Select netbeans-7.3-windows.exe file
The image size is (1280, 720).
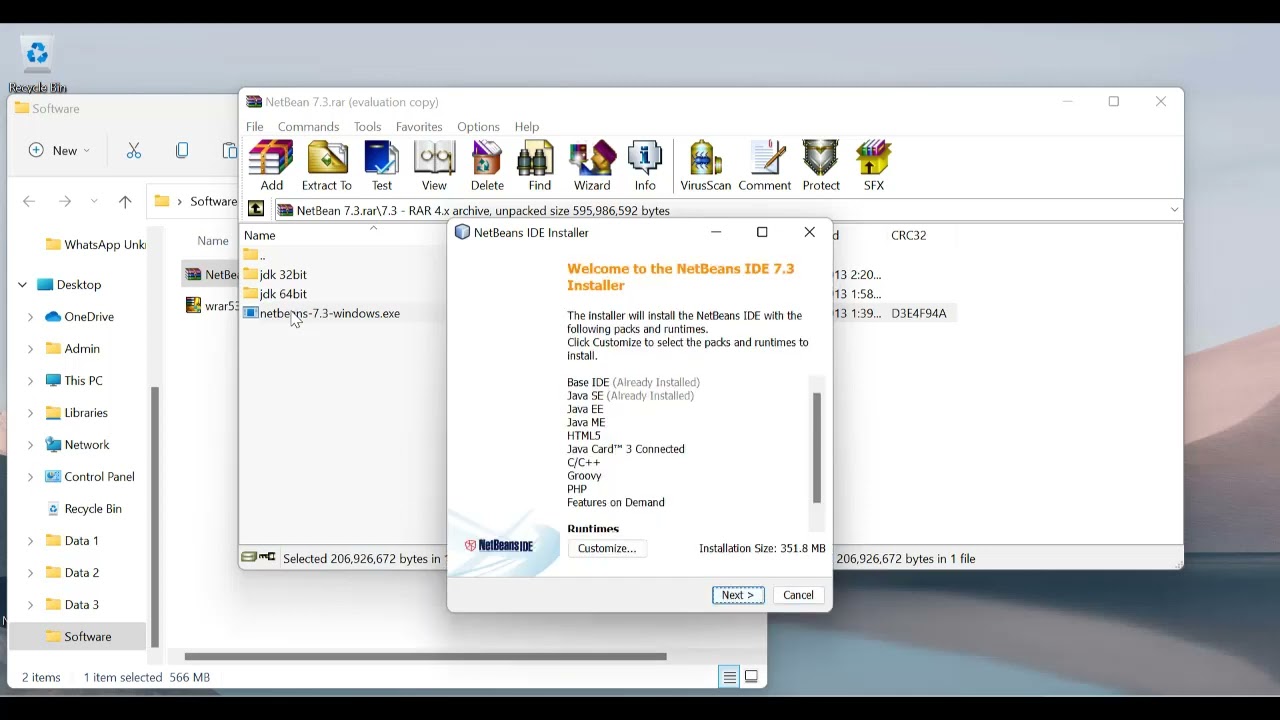322,313
